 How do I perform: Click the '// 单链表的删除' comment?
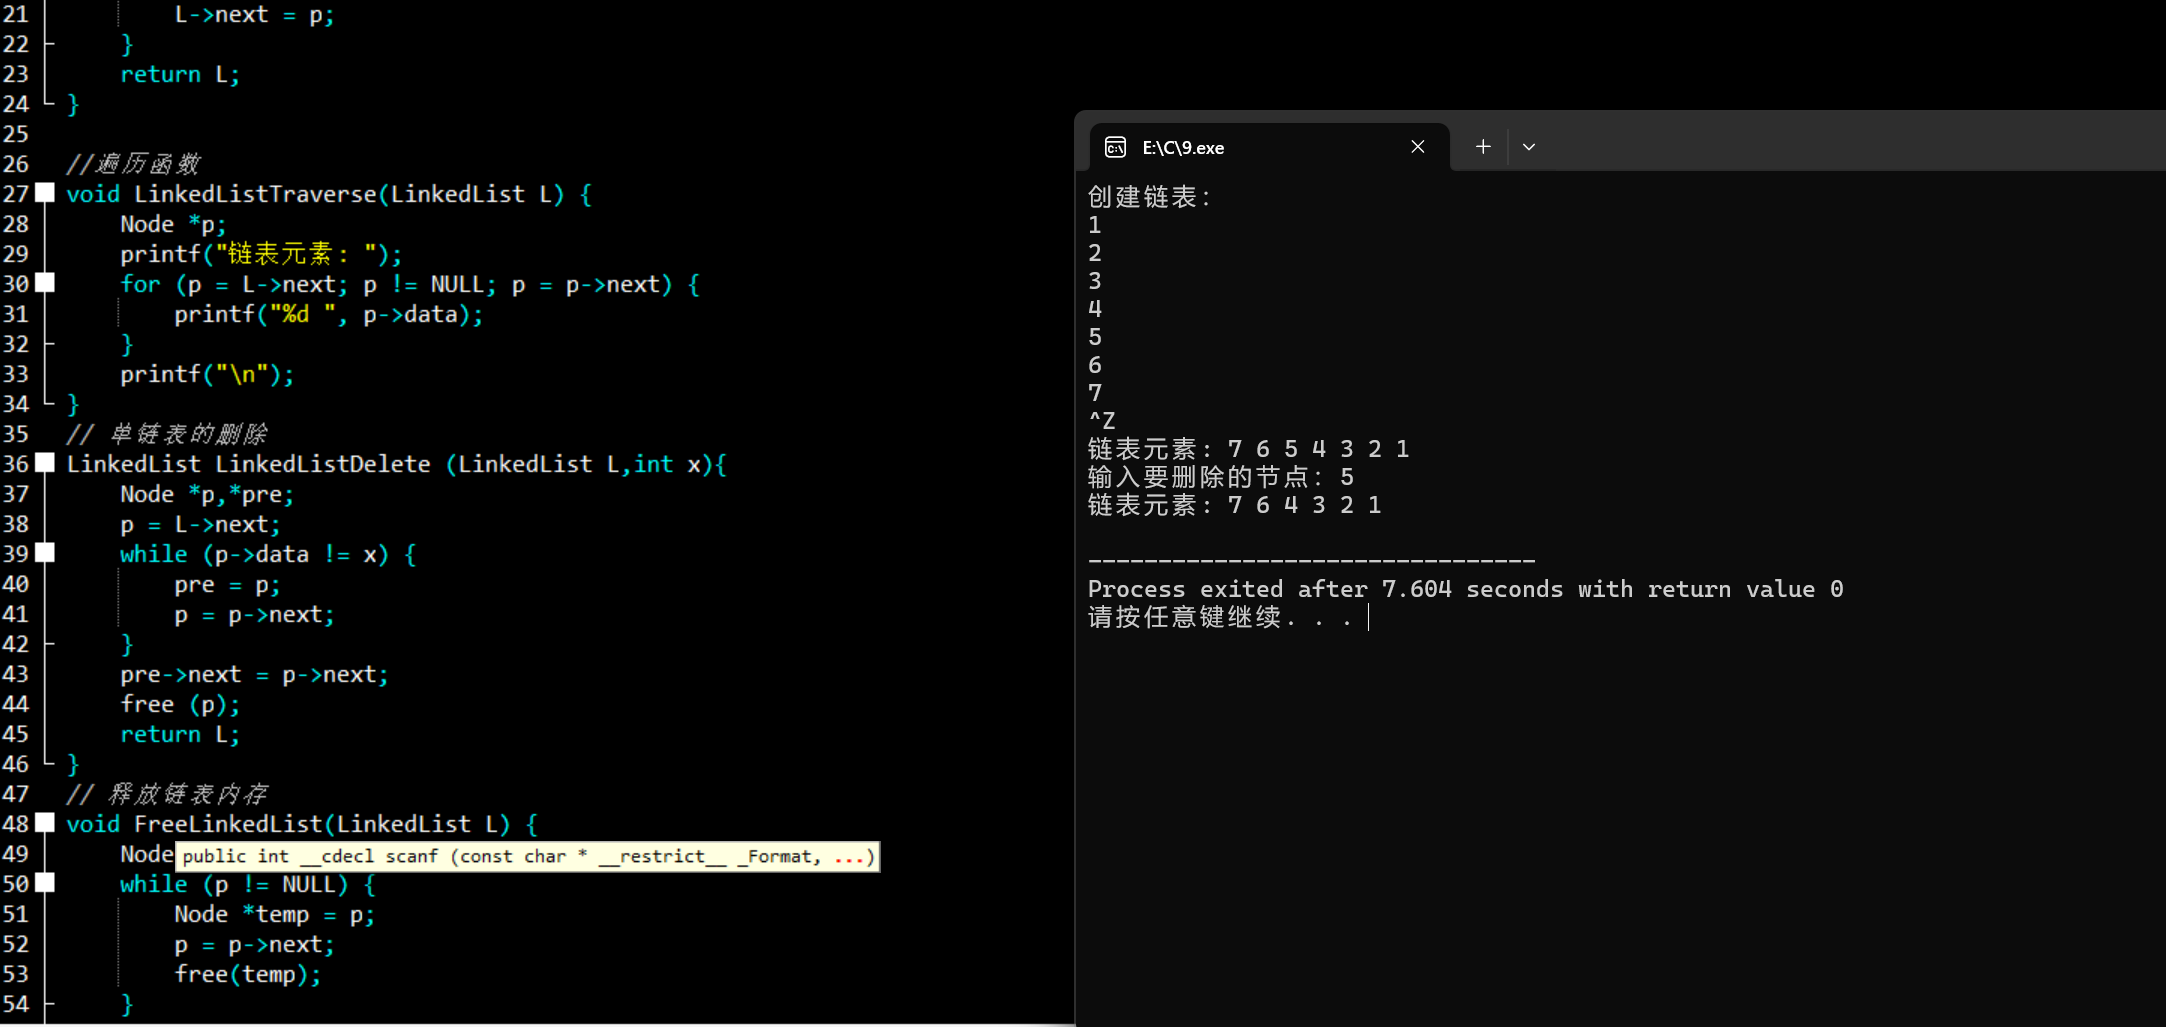(167, 434)
